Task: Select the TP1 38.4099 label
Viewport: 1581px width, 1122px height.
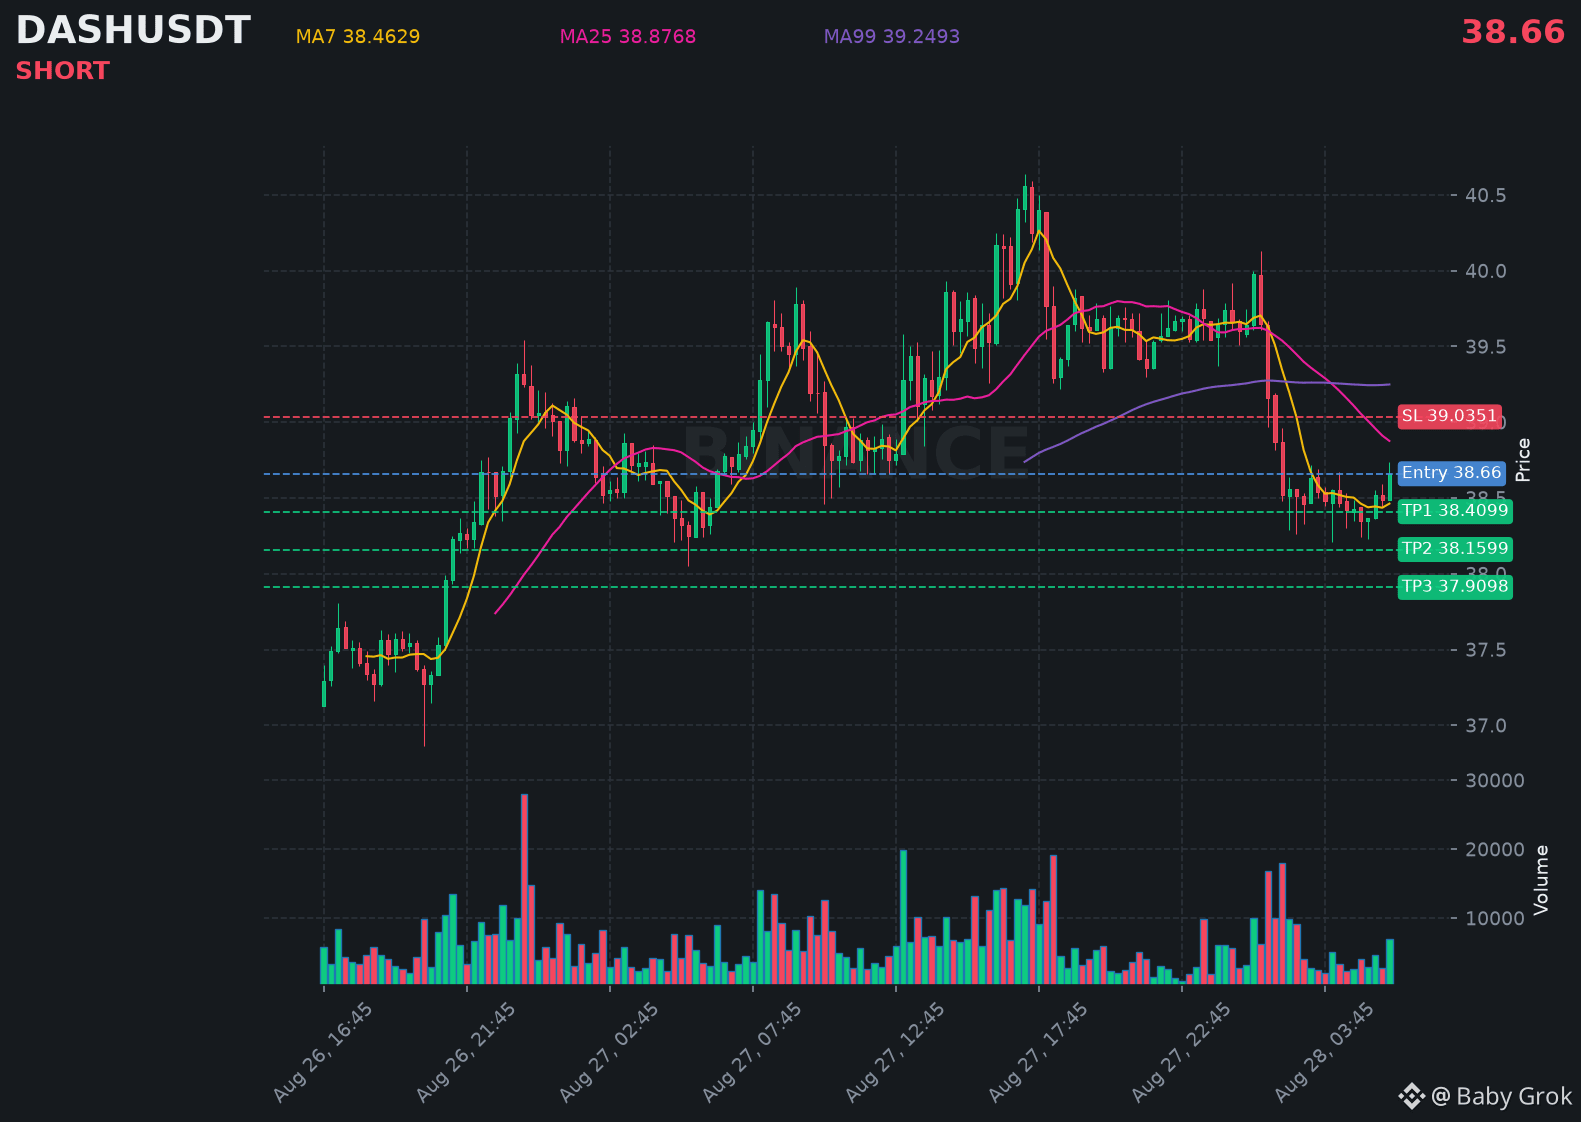Action: [x=1455, y=511]
